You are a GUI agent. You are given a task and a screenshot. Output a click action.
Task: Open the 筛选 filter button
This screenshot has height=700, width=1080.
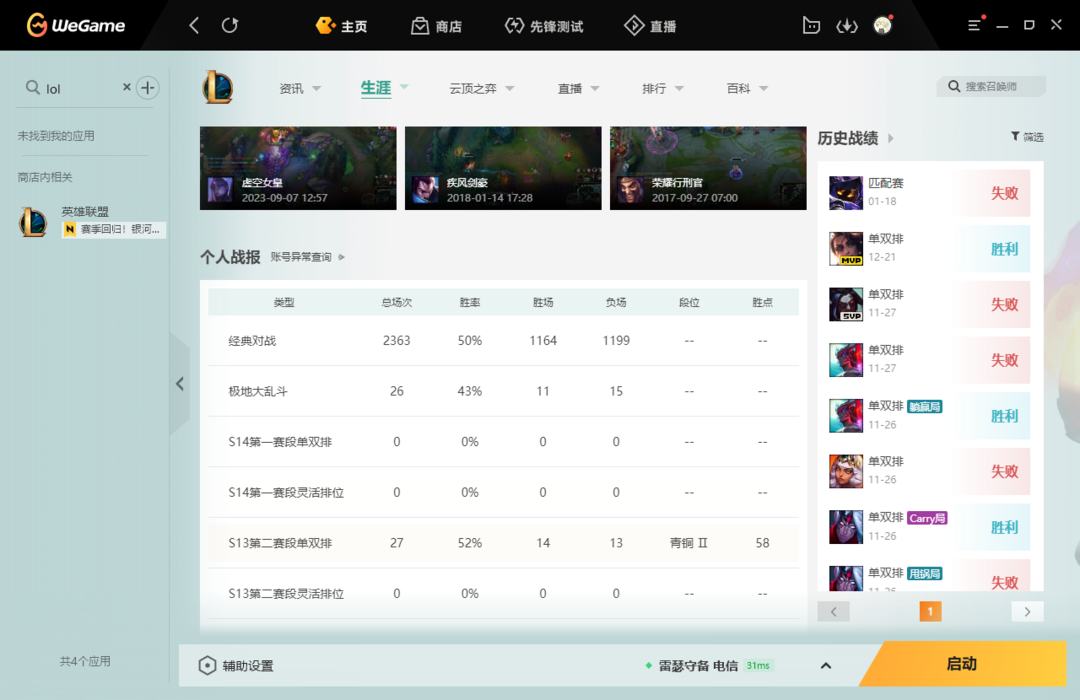pyautogui.click(x=1027, y=137)
